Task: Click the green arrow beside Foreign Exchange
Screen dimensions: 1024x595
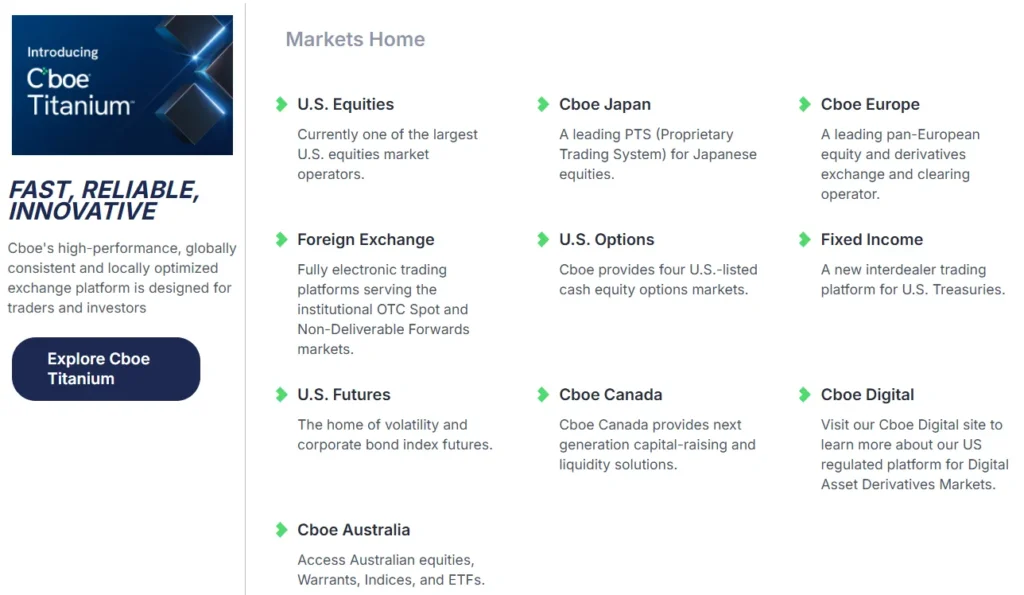Action: 280,239
